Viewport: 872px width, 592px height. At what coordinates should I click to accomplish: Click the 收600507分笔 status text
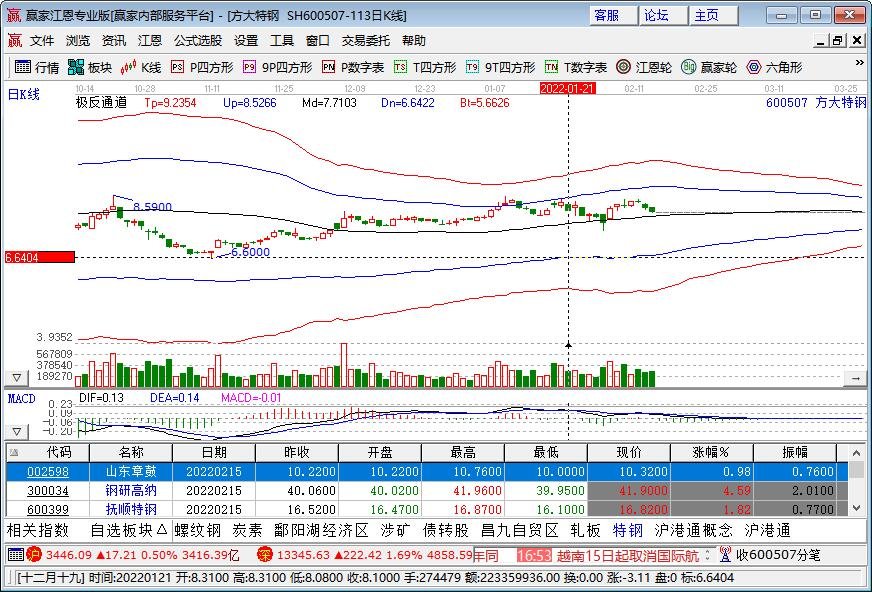point(778,554)
